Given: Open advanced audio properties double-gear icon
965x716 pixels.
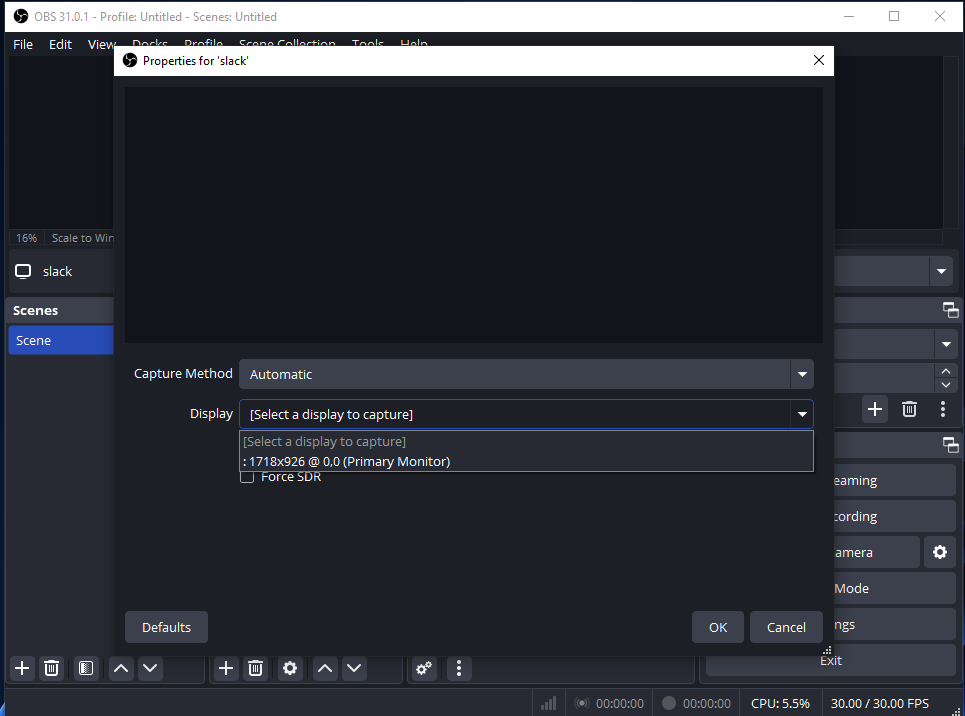Looking at the screenshot, I should click(424, 668).
